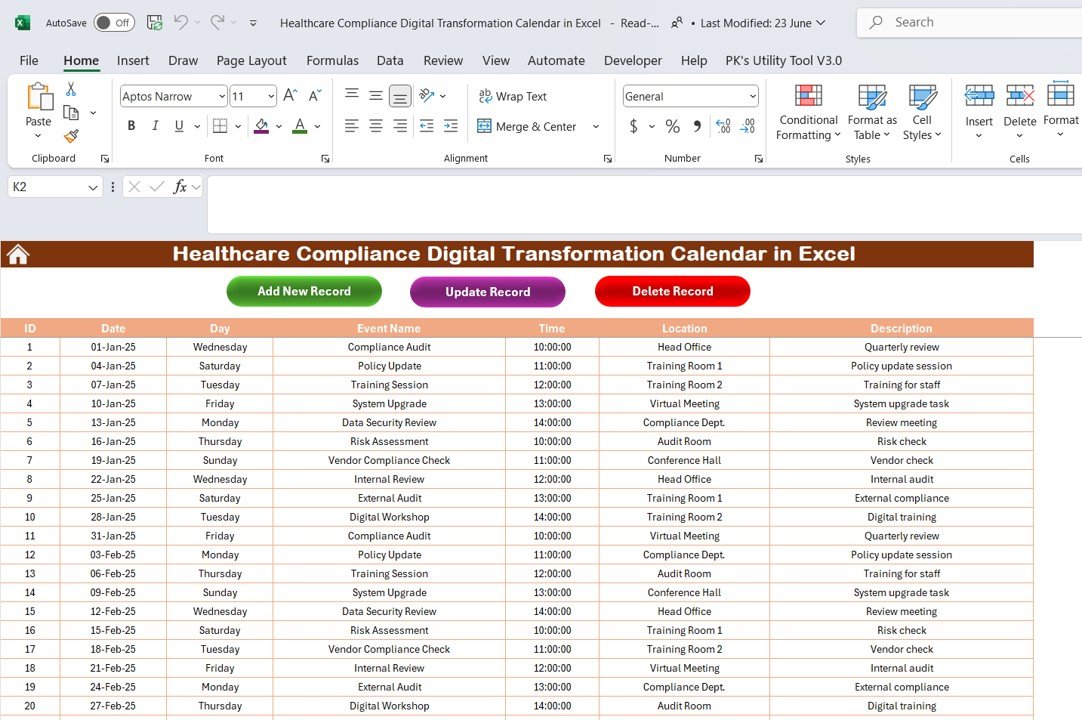Open the Font settings dialog launcher

[x=325, y=159]
